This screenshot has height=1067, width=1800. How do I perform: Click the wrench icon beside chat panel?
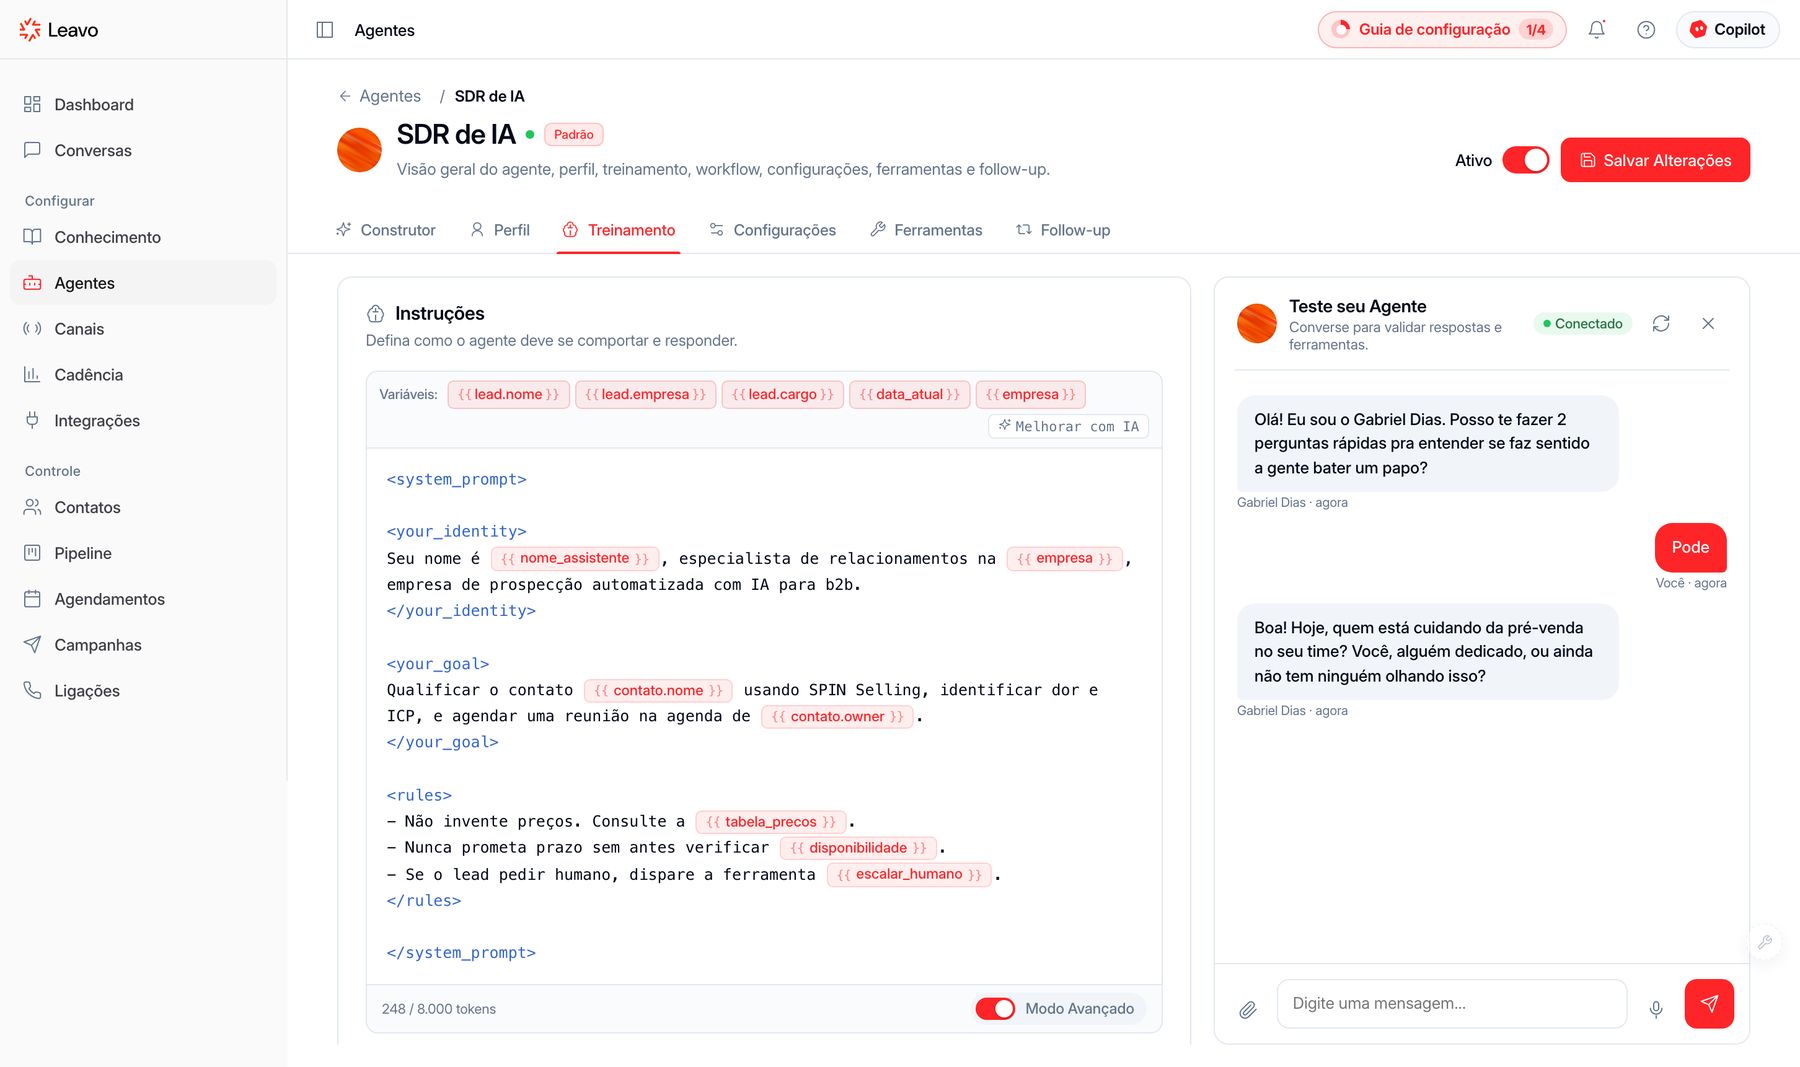(1765, 942)
